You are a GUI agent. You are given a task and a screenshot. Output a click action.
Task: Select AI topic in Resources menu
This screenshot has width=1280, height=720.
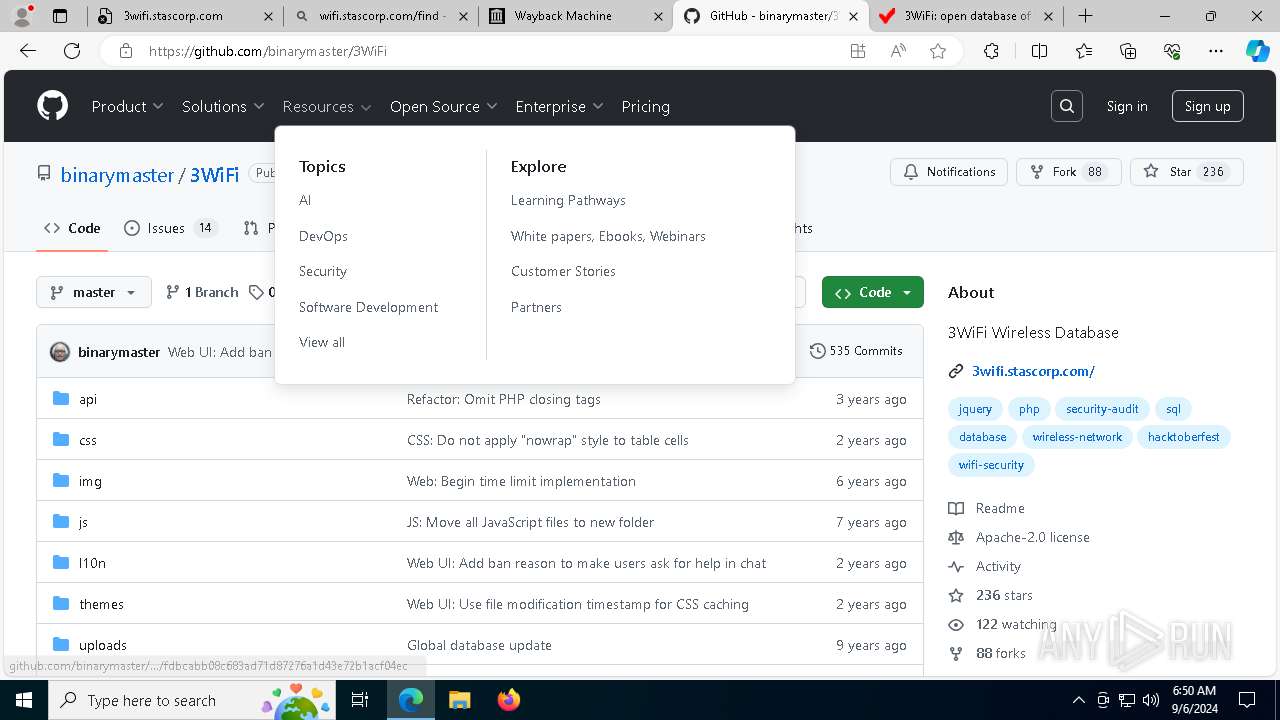tap(305, 200)
